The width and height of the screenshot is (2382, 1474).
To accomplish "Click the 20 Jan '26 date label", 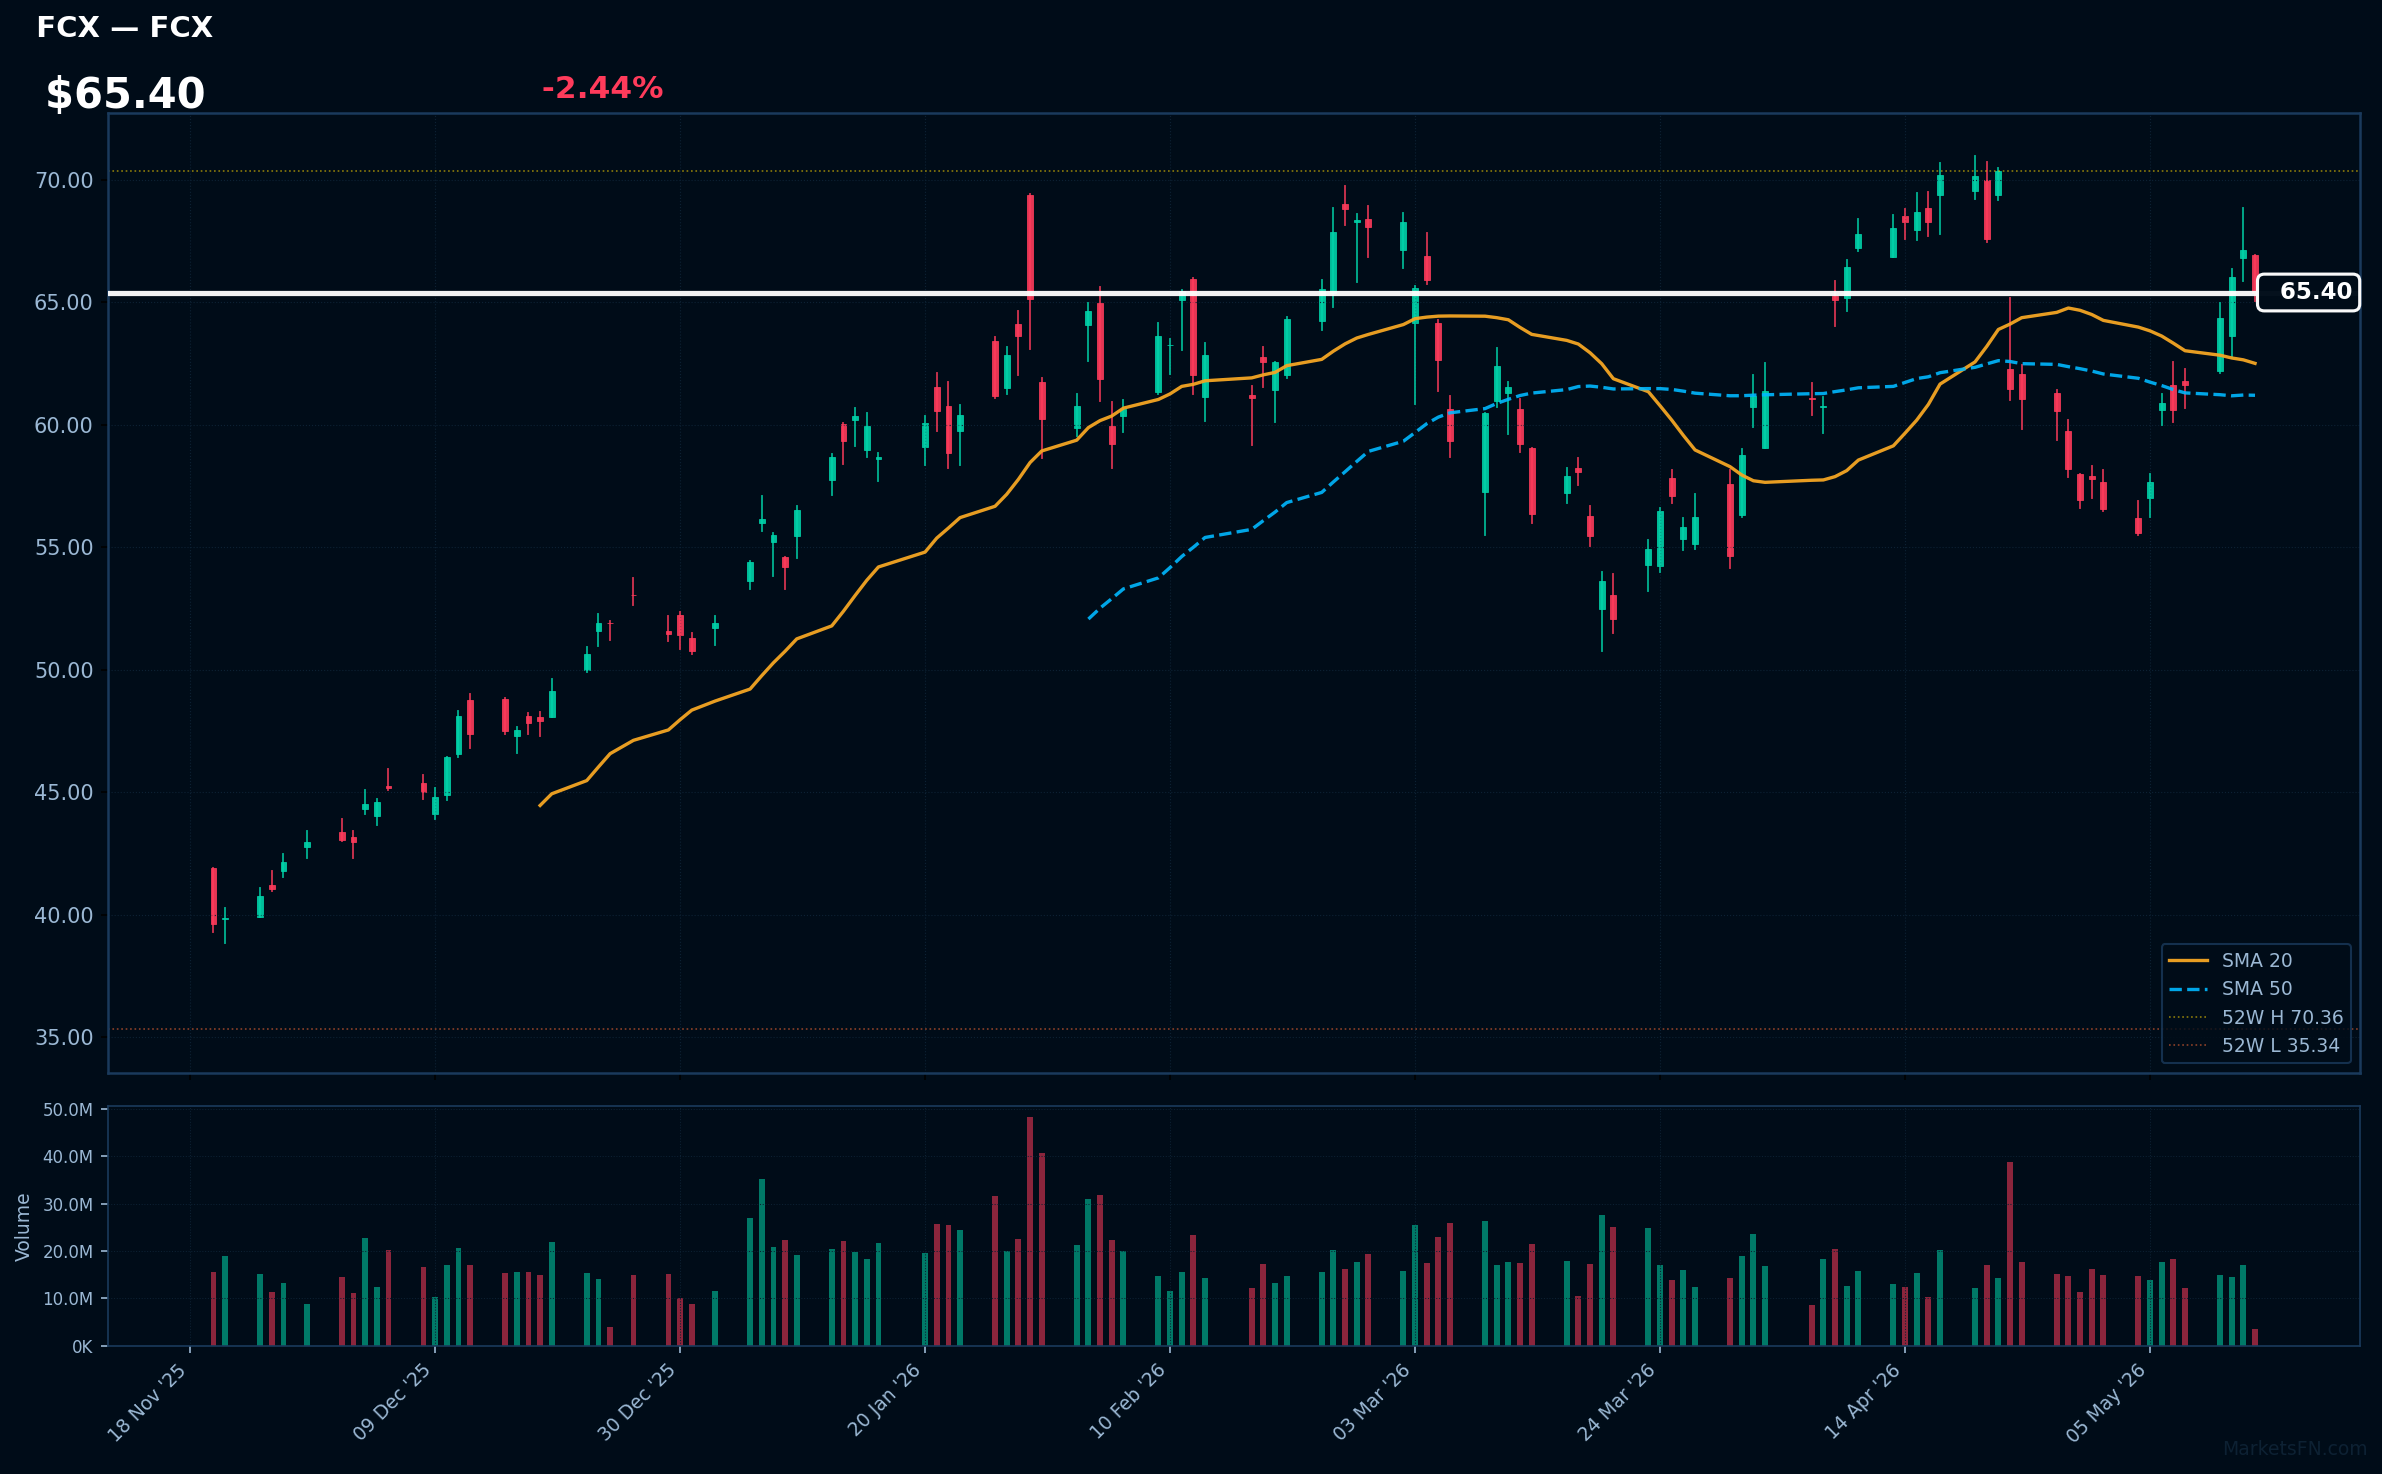I will 883,1402.
